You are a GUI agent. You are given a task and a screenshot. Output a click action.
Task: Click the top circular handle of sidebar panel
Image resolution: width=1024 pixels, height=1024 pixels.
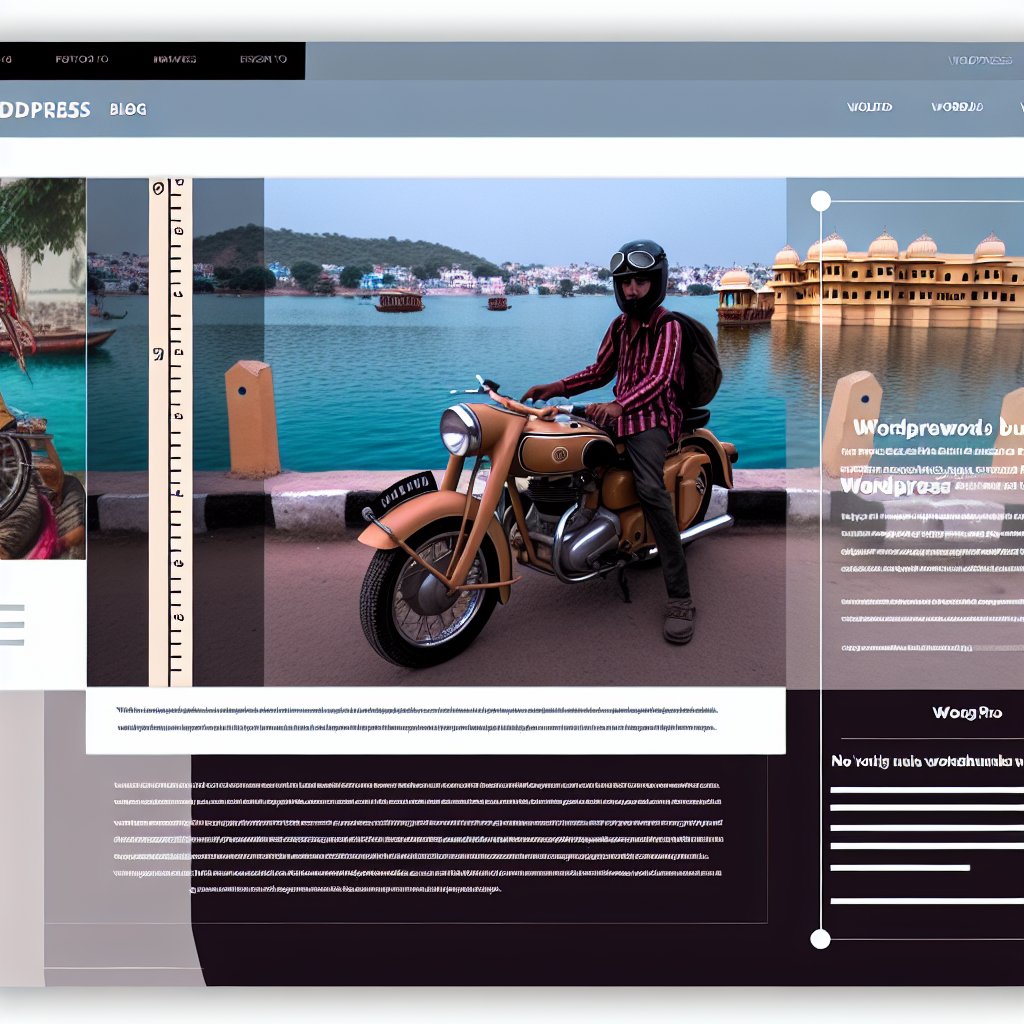[x=820, y=201]
